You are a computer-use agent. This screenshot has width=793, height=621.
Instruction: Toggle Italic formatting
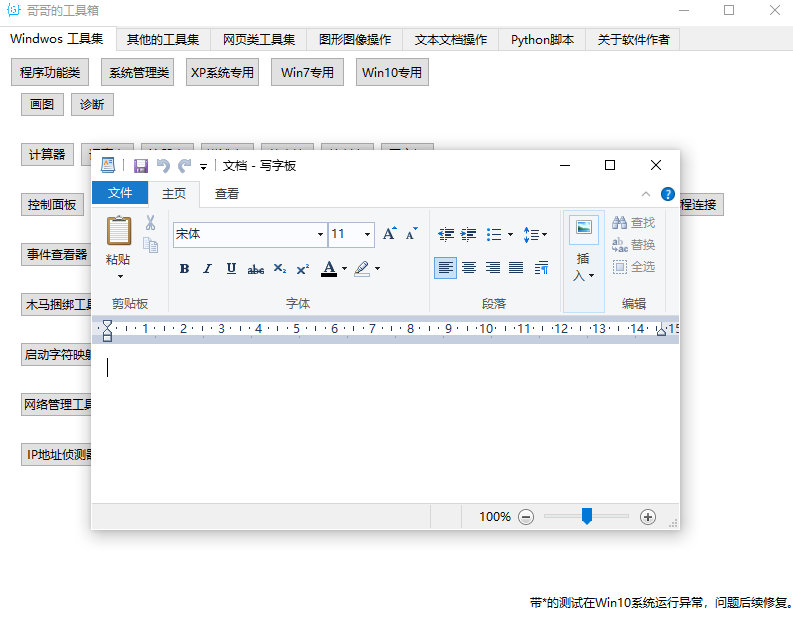pos(207,269)
